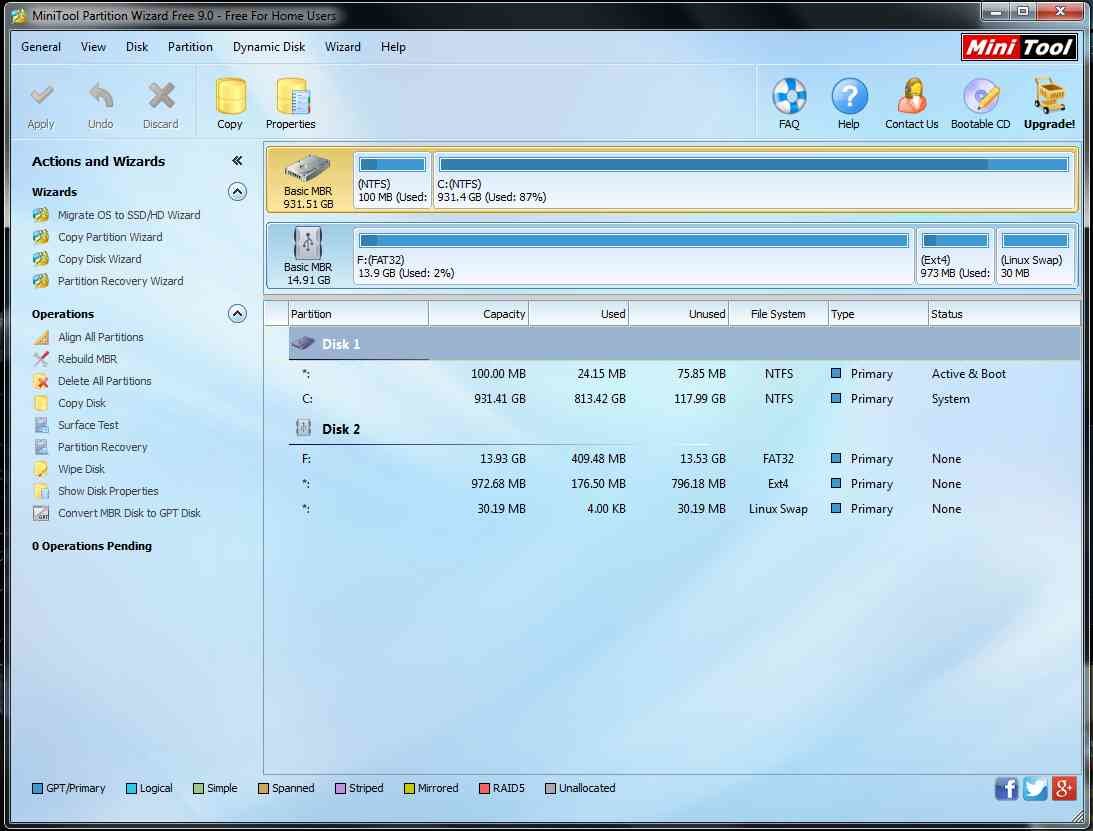
Task: Select the Disk 1 row in list
Action: click(684, 344)
